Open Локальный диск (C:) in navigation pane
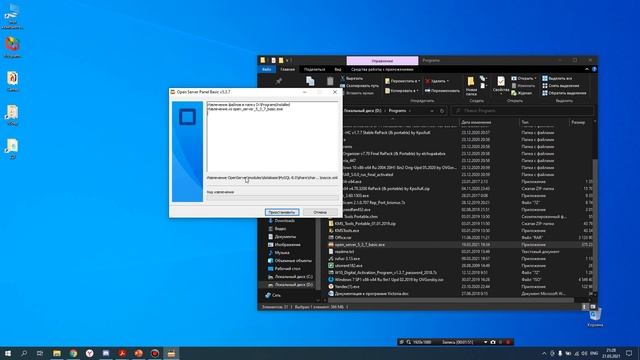640x360 pixels. tap(293, 277)
